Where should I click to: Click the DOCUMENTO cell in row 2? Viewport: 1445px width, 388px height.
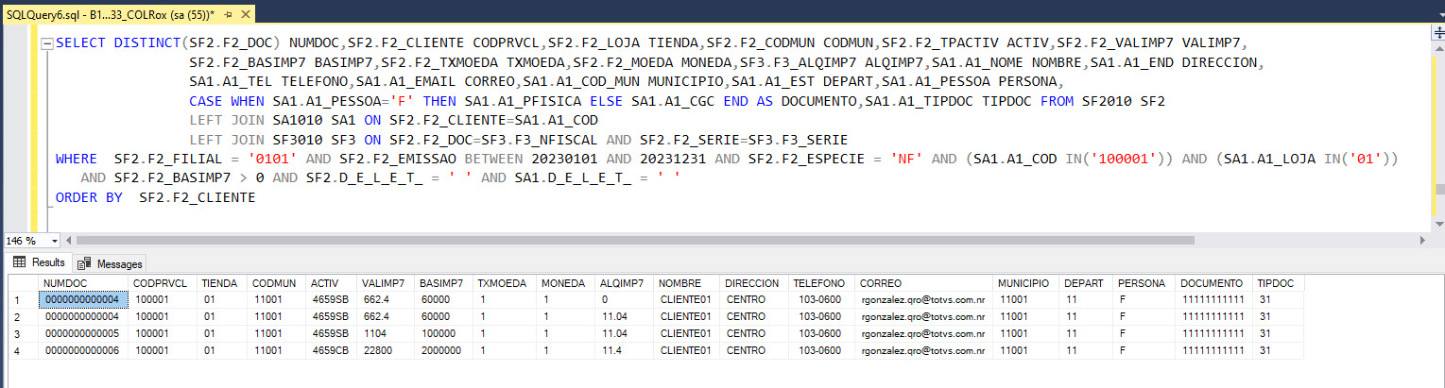1214,317
